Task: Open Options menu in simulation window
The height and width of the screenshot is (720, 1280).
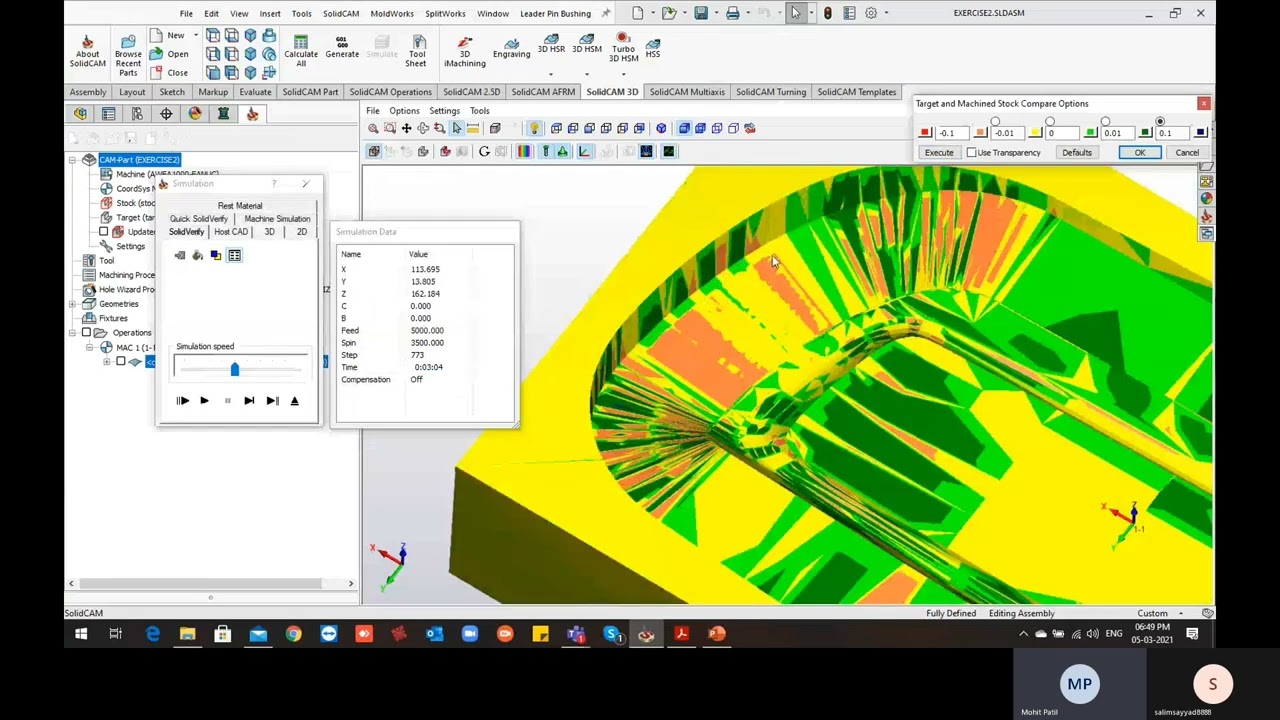Action: click(x=404, y=111)
